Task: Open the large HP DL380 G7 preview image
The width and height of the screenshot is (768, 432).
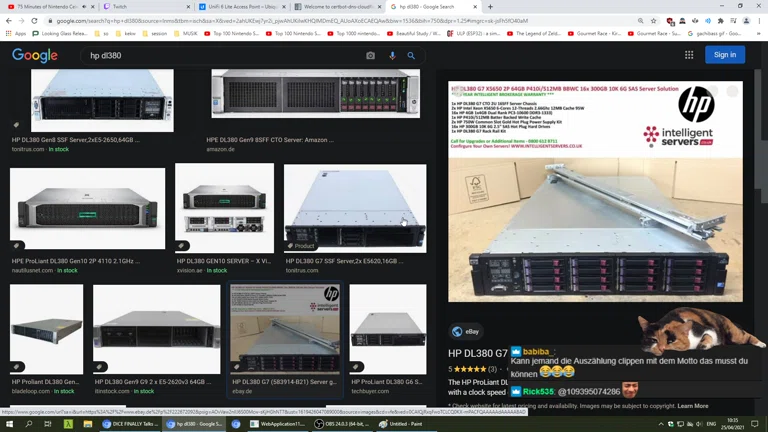Action: pos(595,192)
